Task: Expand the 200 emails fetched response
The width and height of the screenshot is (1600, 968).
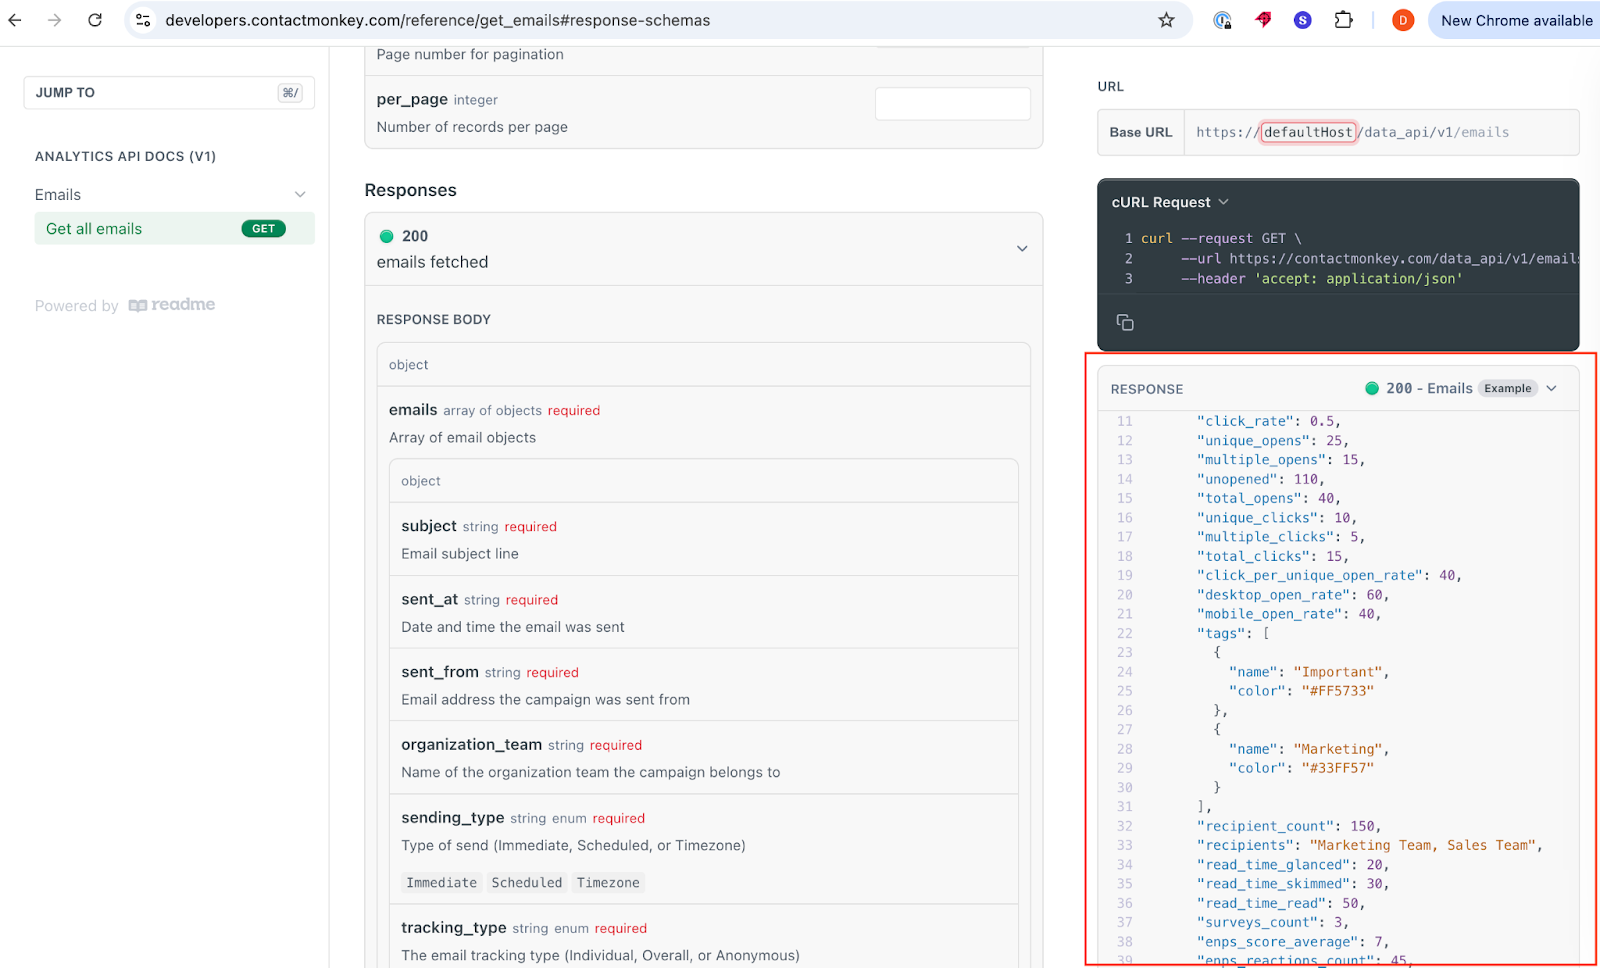Action: coord(1021,249)
